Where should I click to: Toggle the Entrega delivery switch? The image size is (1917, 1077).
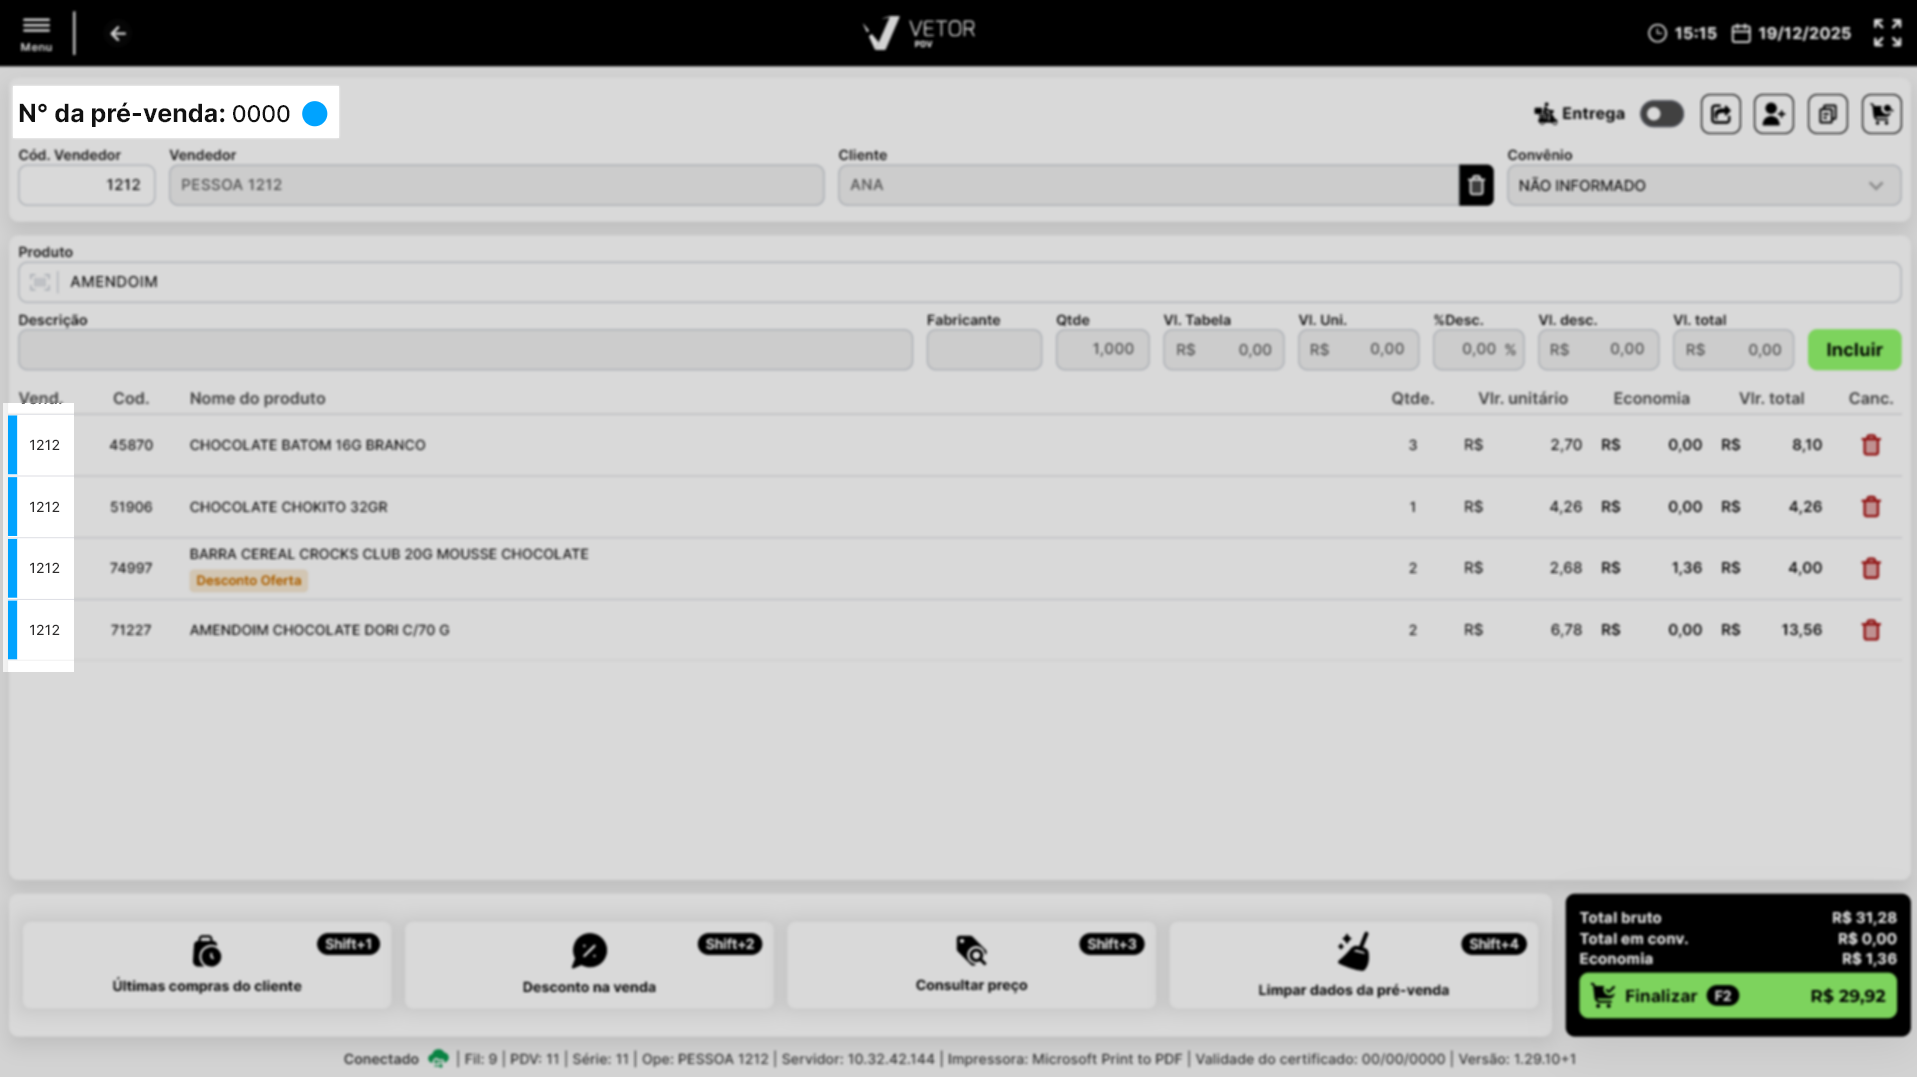pos(1661,114)
